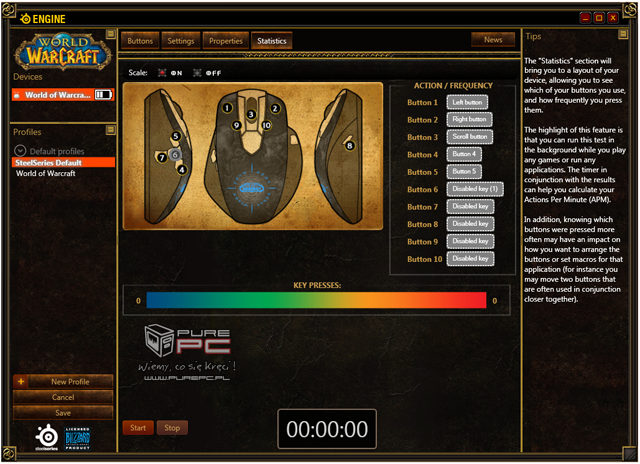
Task: Turn Scale ON
Action: 162,73
